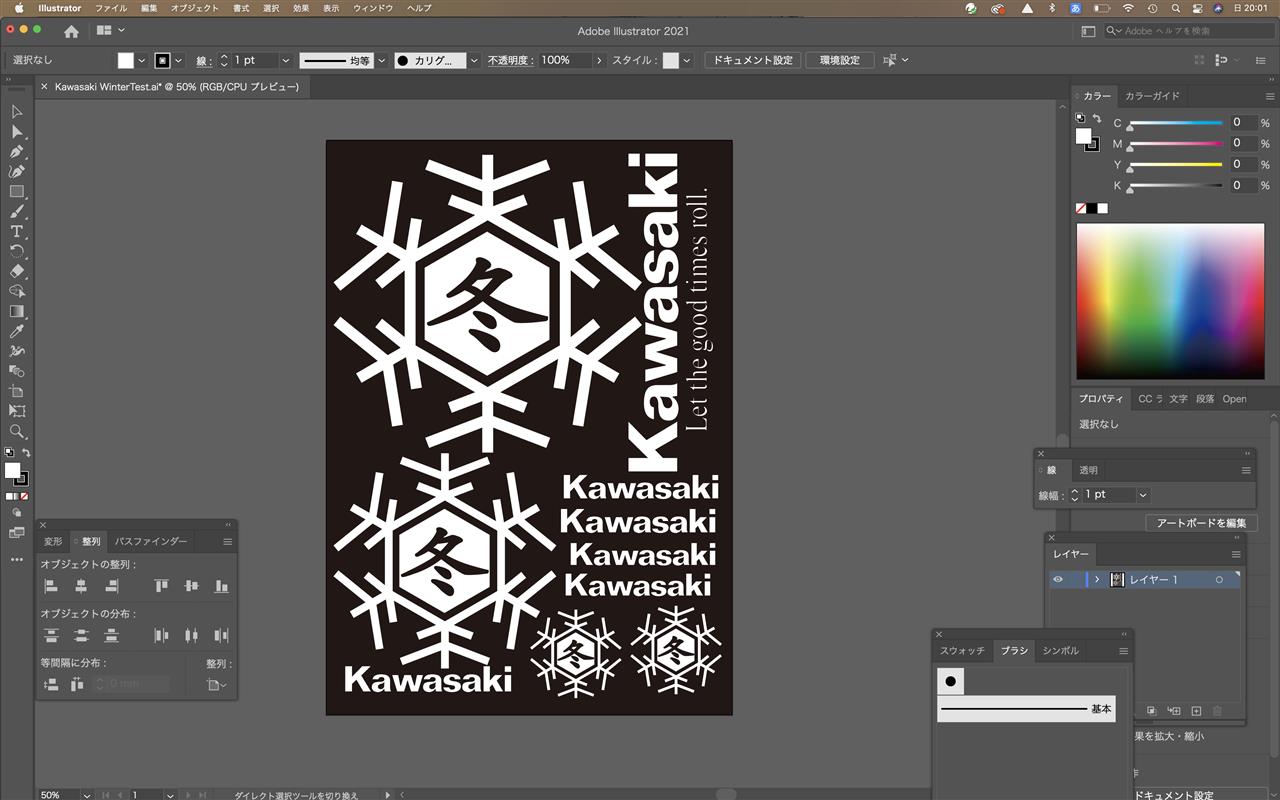Image resolution: width=1280 pixels, height=800 pixels.
Task: Open the 効果 menu
Action: (301, 8)
